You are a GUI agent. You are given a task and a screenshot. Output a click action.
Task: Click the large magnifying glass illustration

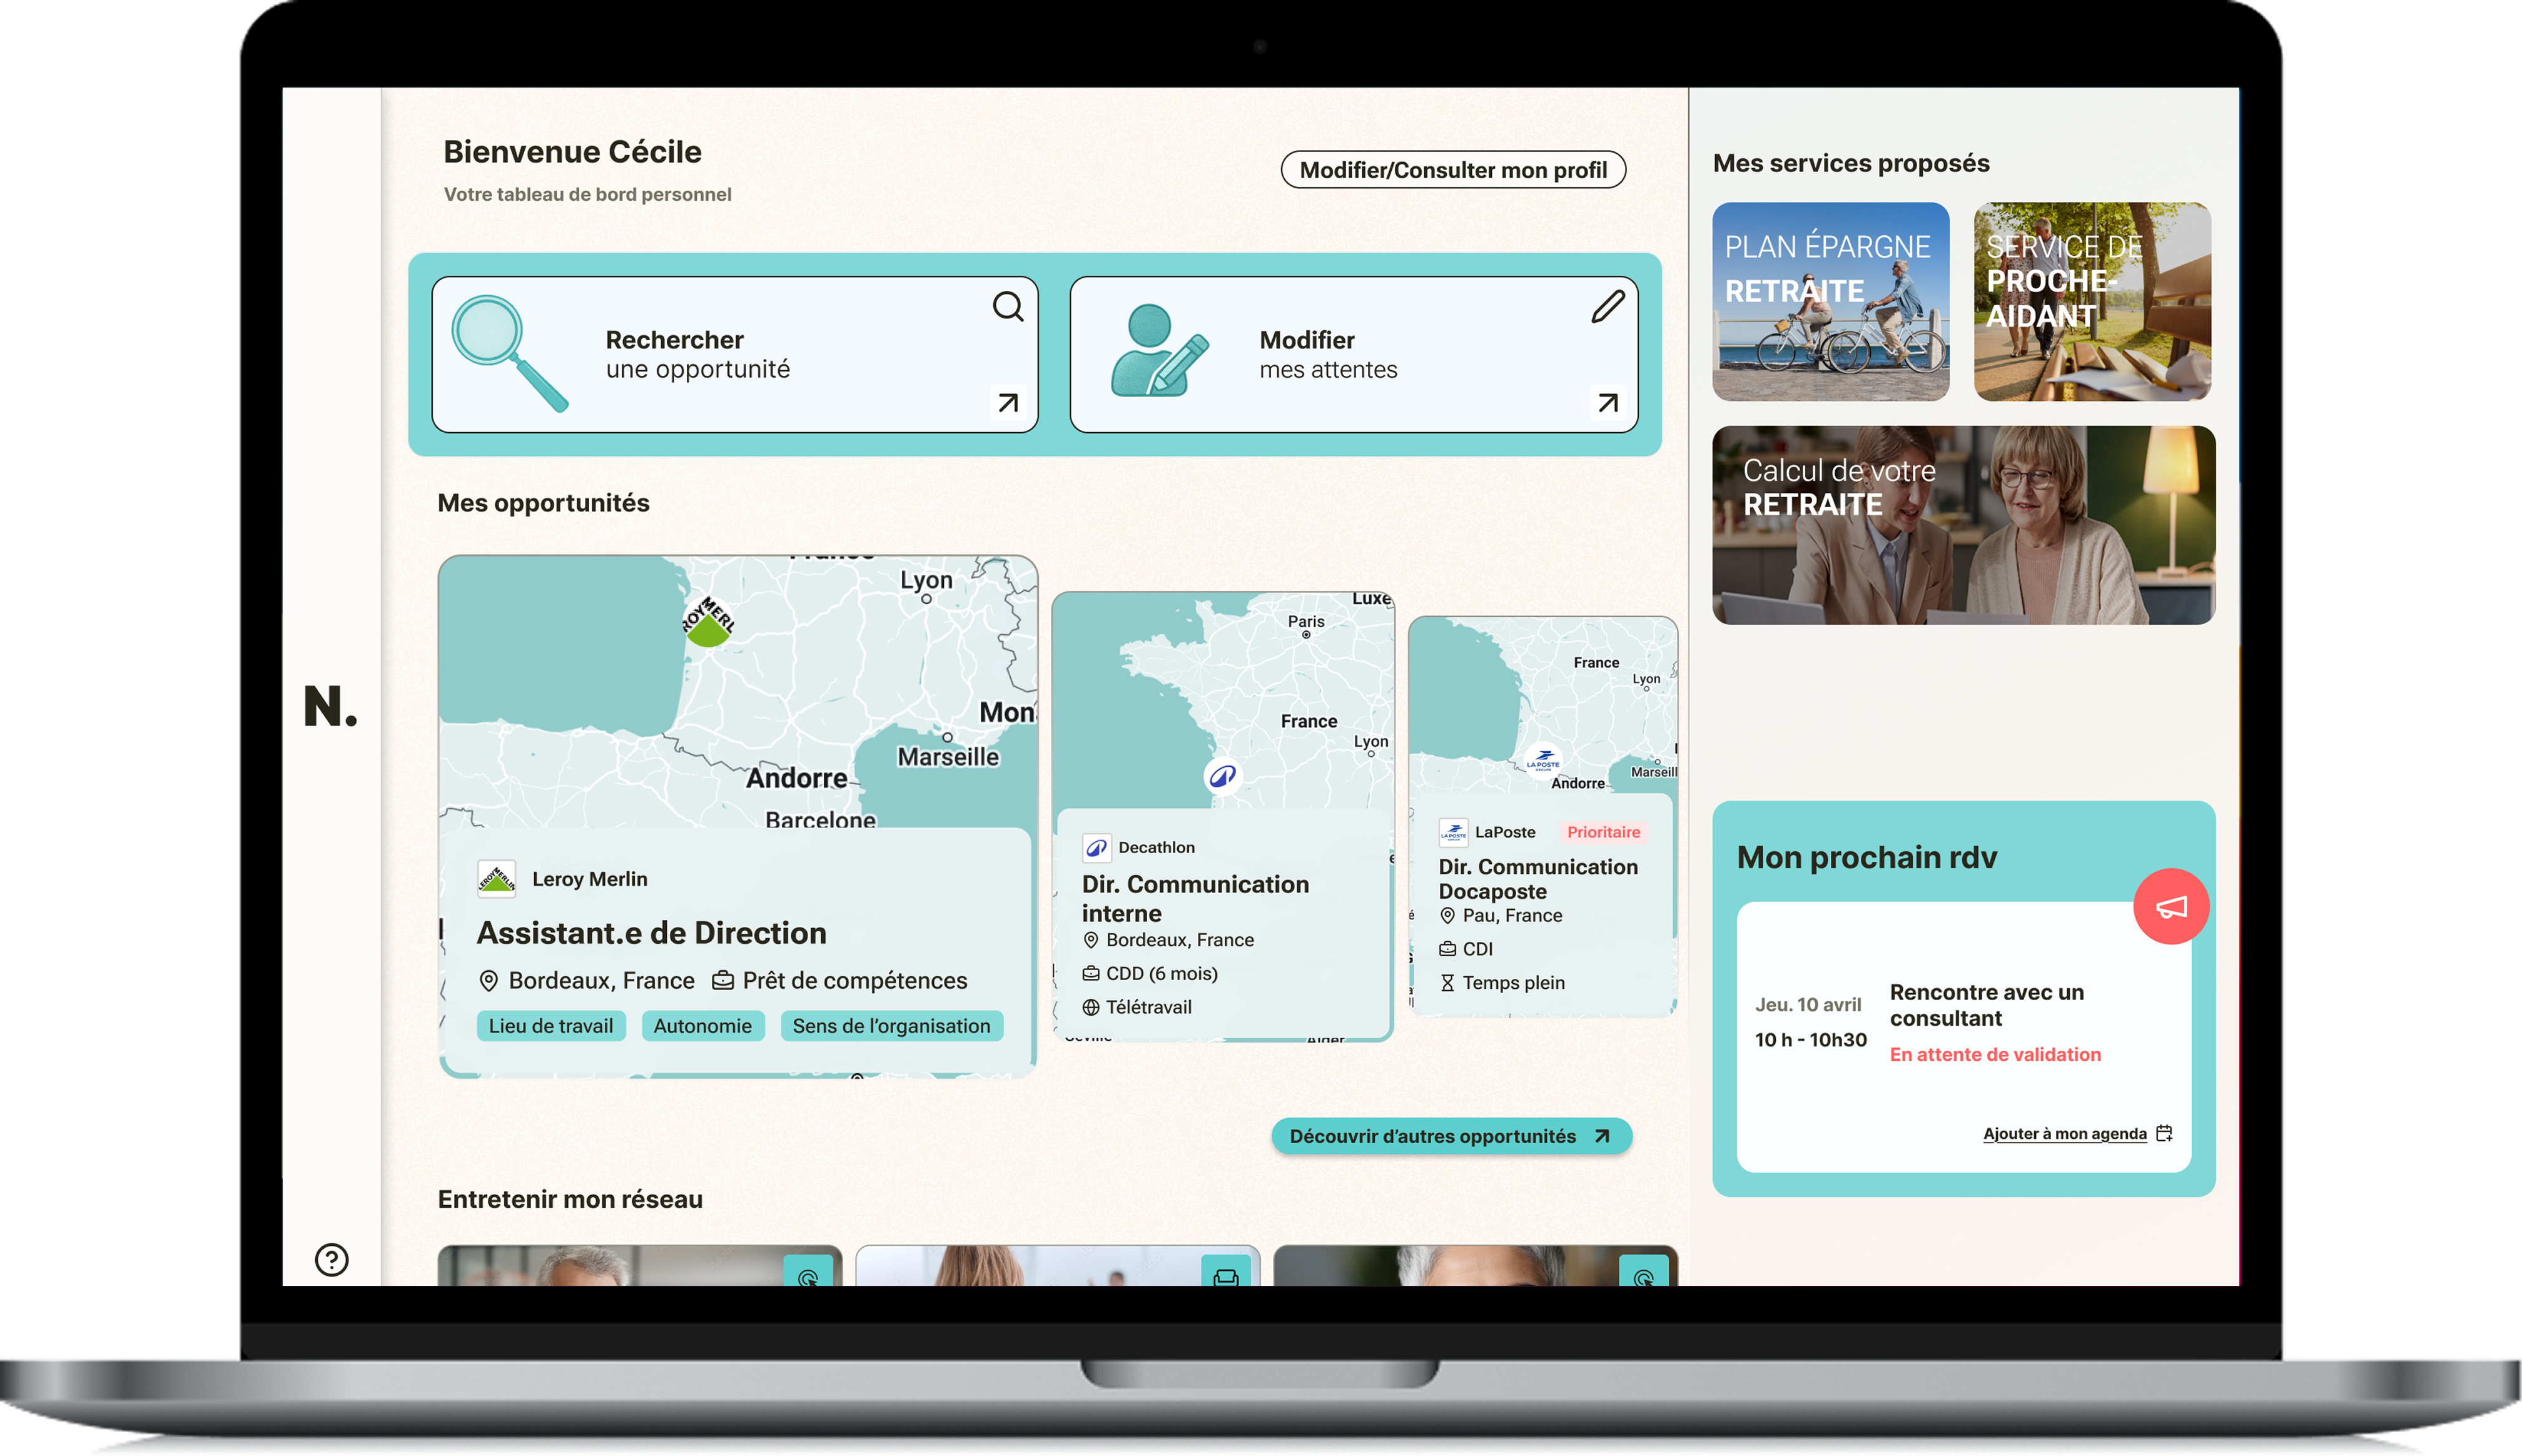click(x=509, y=353)
